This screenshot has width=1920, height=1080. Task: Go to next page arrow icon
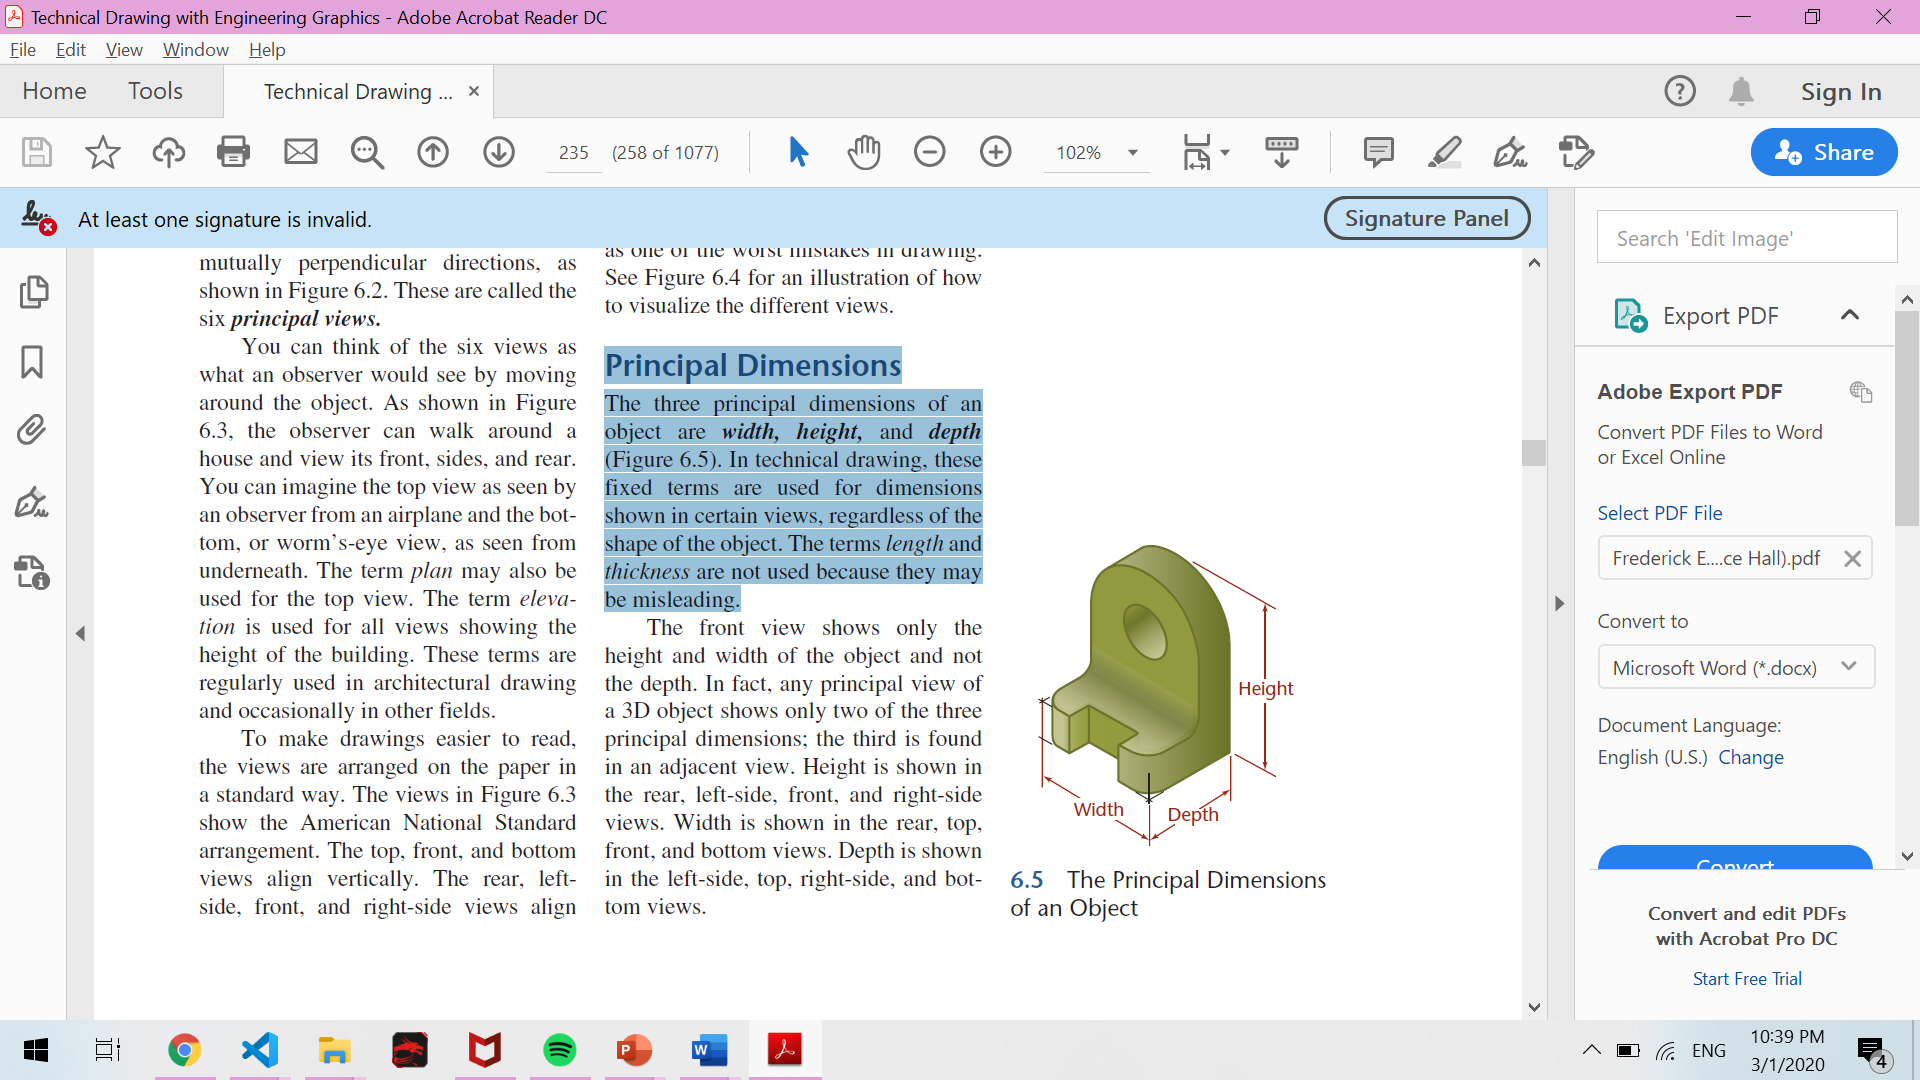pos(498,152)
